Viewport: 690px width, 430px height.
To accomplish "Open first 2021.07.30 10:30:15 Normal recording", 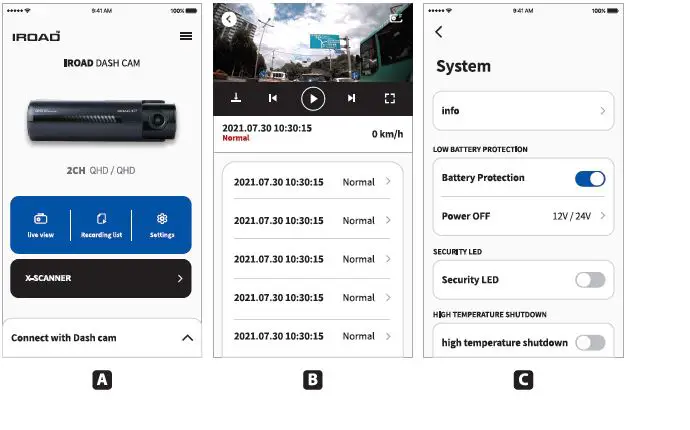I will click(312, 182).
